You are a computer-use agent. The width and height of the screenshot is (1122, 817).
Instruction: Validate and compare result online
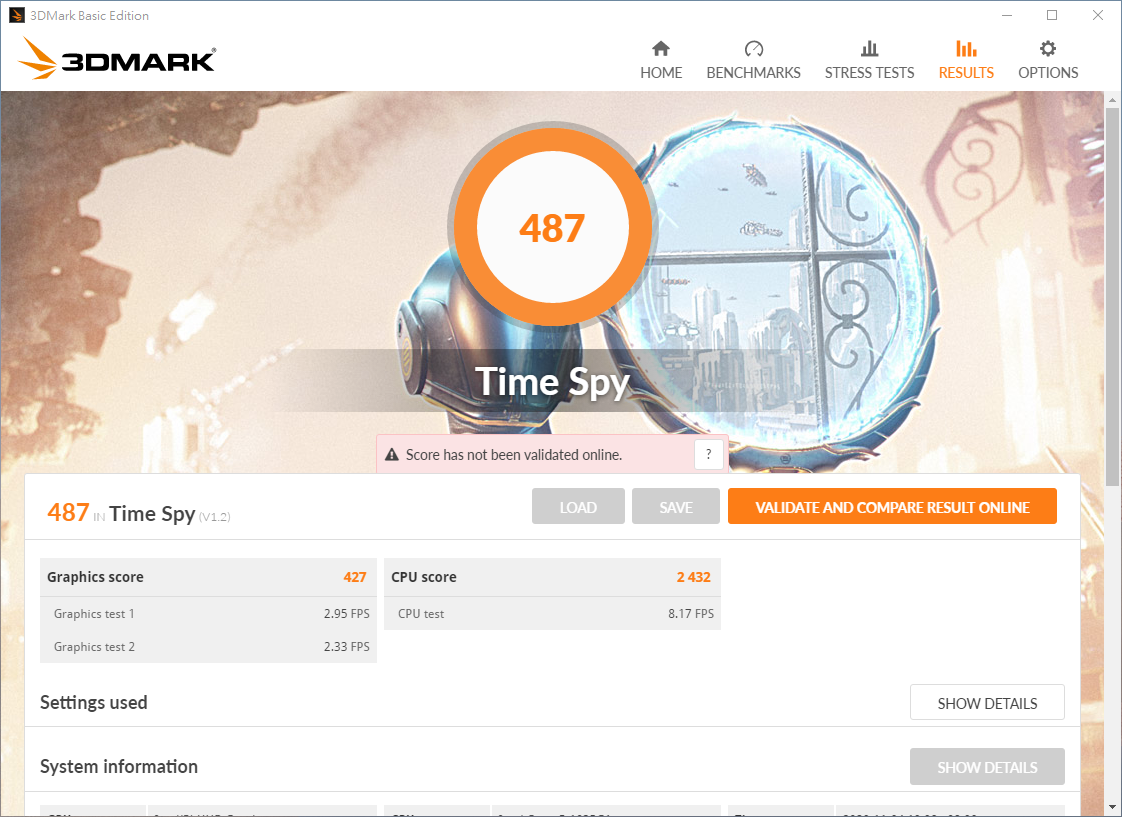coord(892,507)
